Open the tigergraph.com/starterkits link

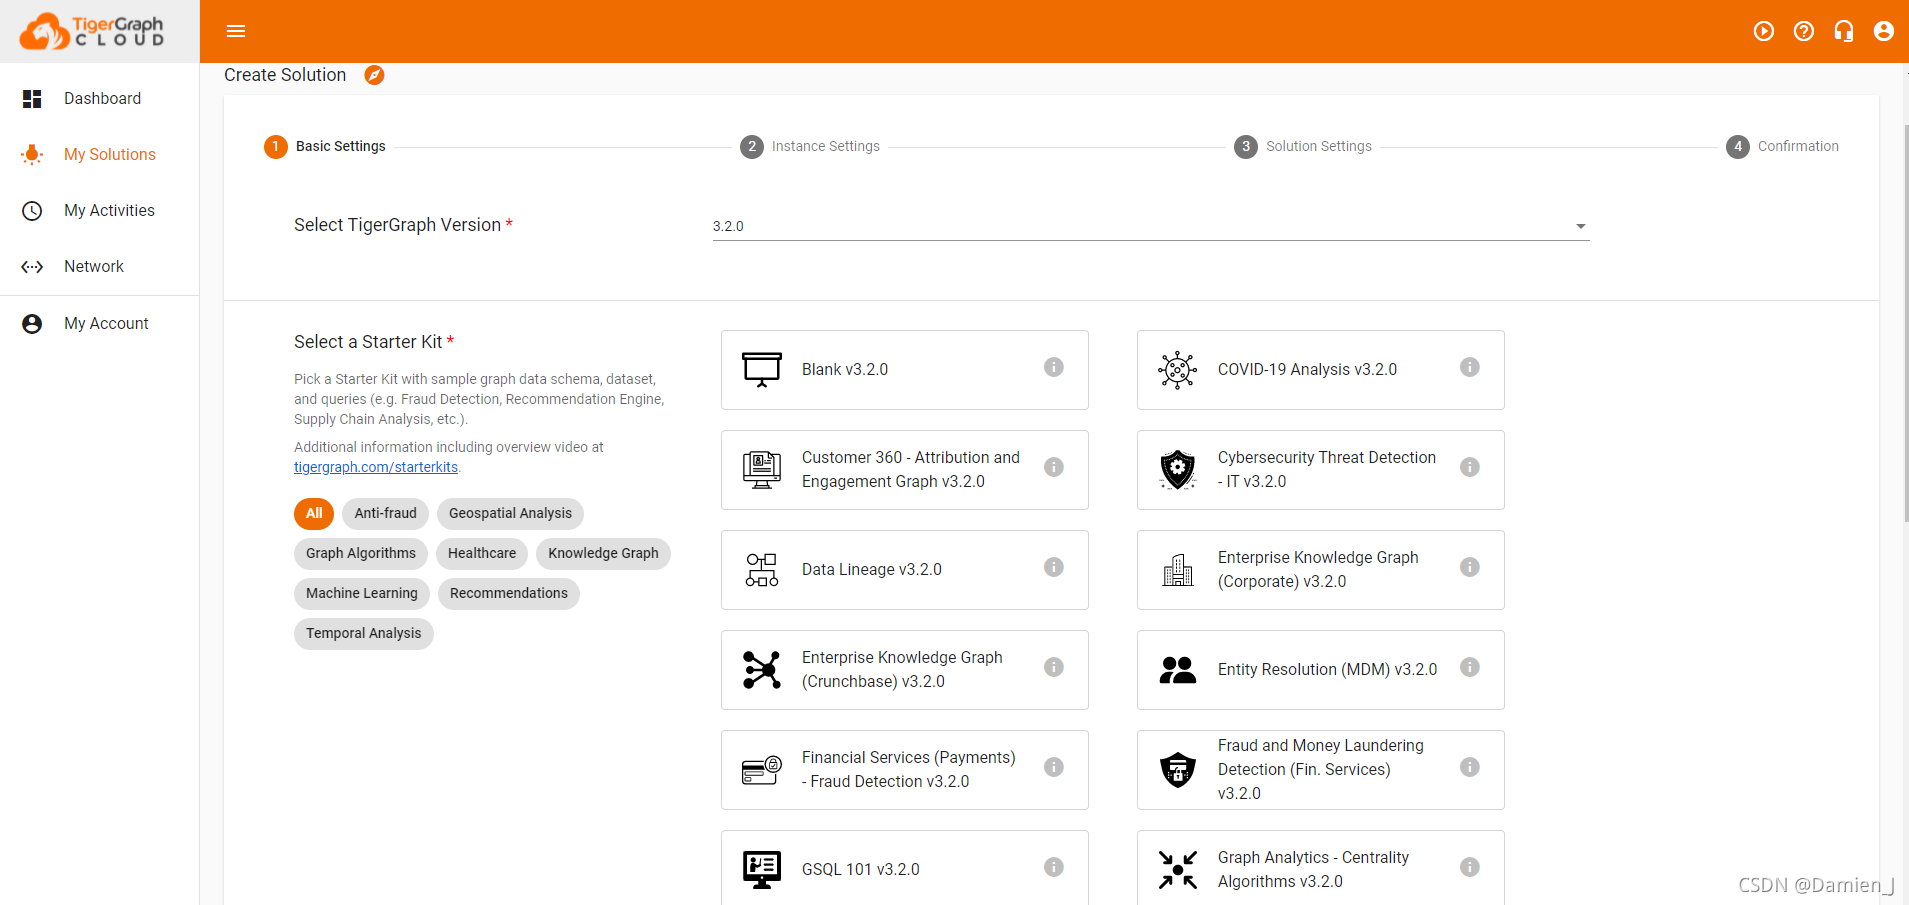coord(376,467)
